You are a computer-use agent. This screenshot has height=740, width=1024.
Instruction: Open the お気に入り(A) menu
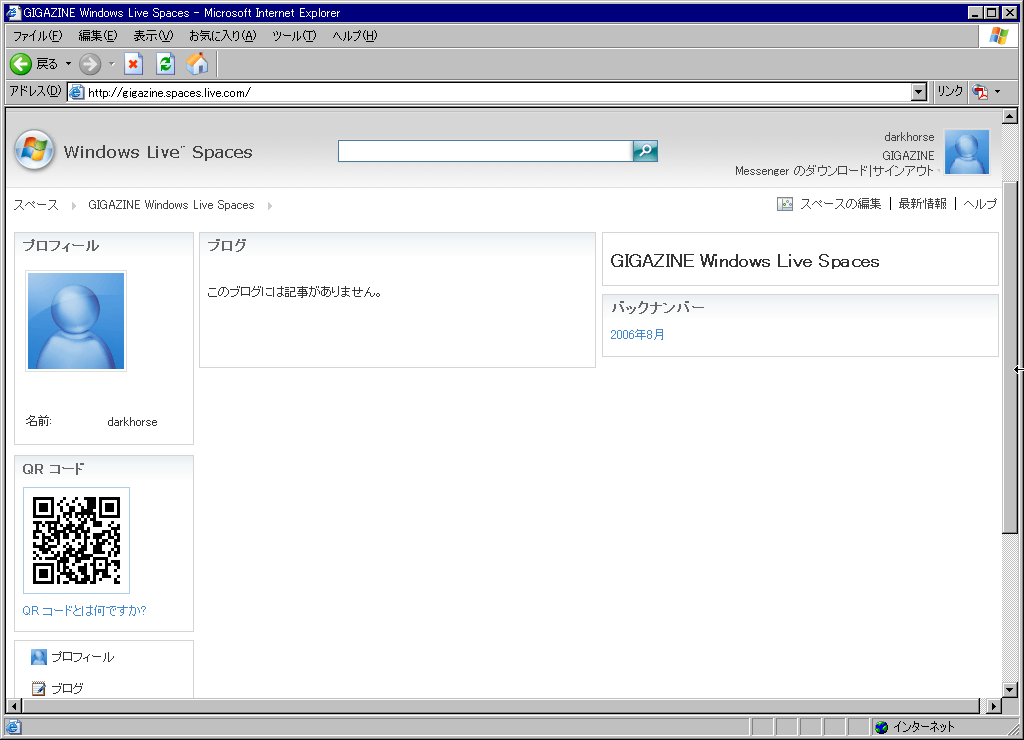(x=222, y=36)
